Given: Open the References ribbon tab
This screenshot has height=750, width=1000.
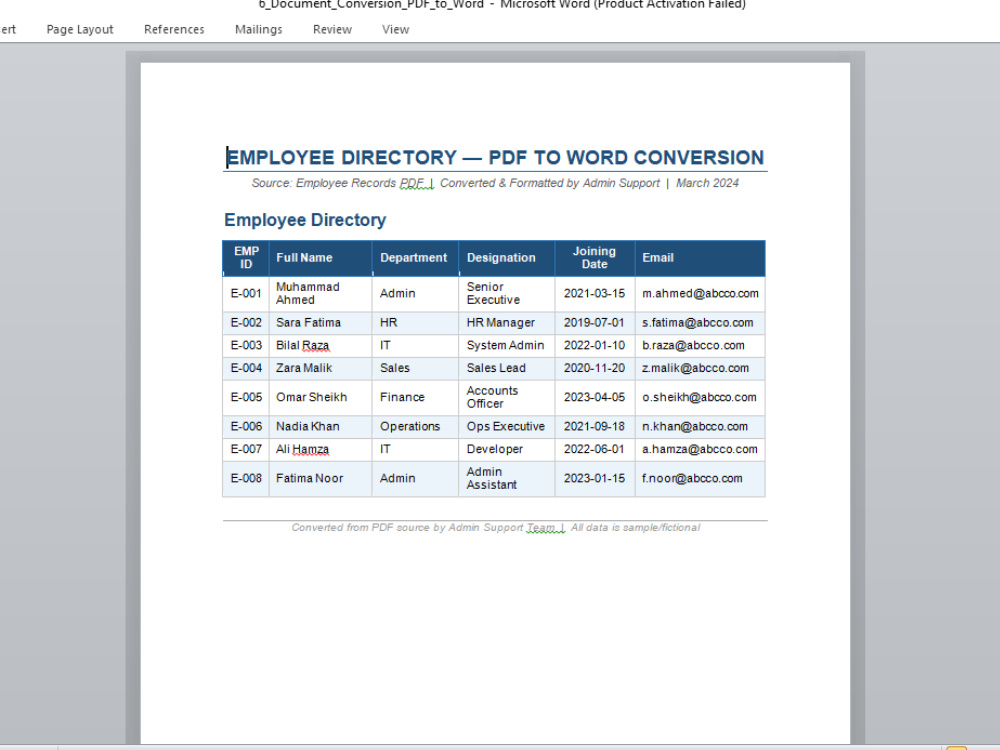Looking at the screenshot, I should (x=174, y=29).
